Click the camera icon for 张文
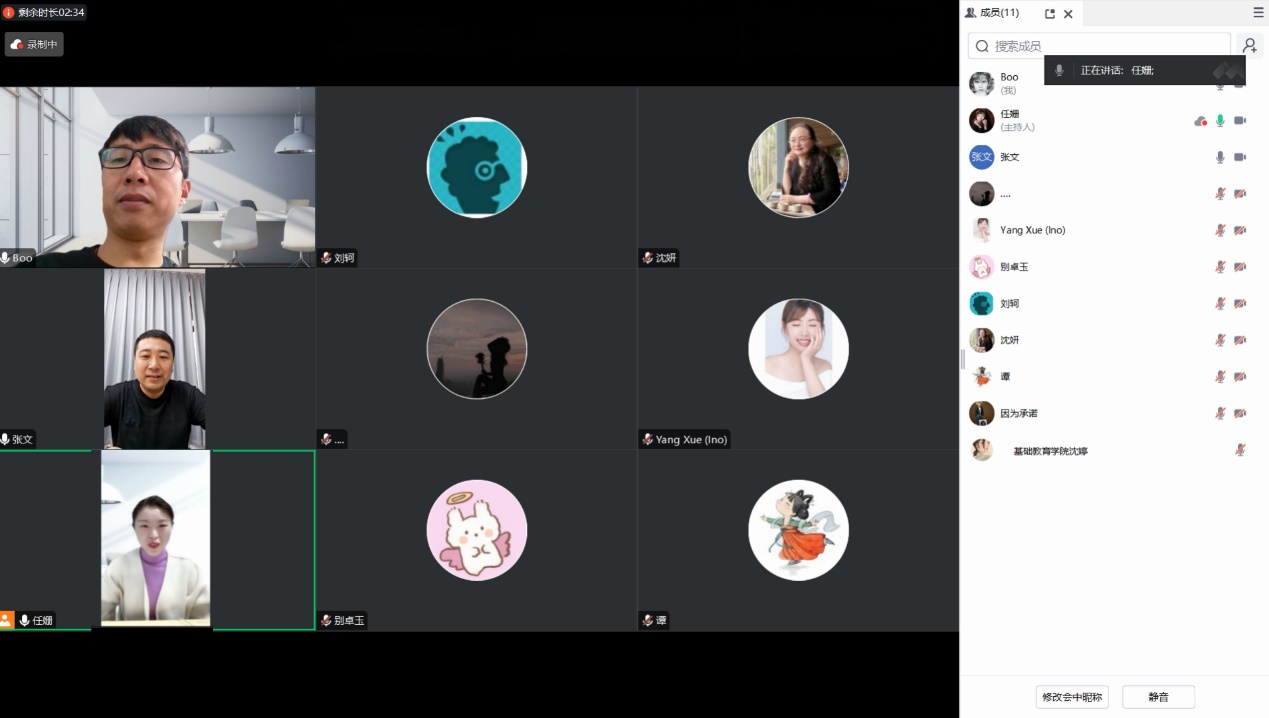Viewport: 1269px width, 718px height. pos(1240,157)
